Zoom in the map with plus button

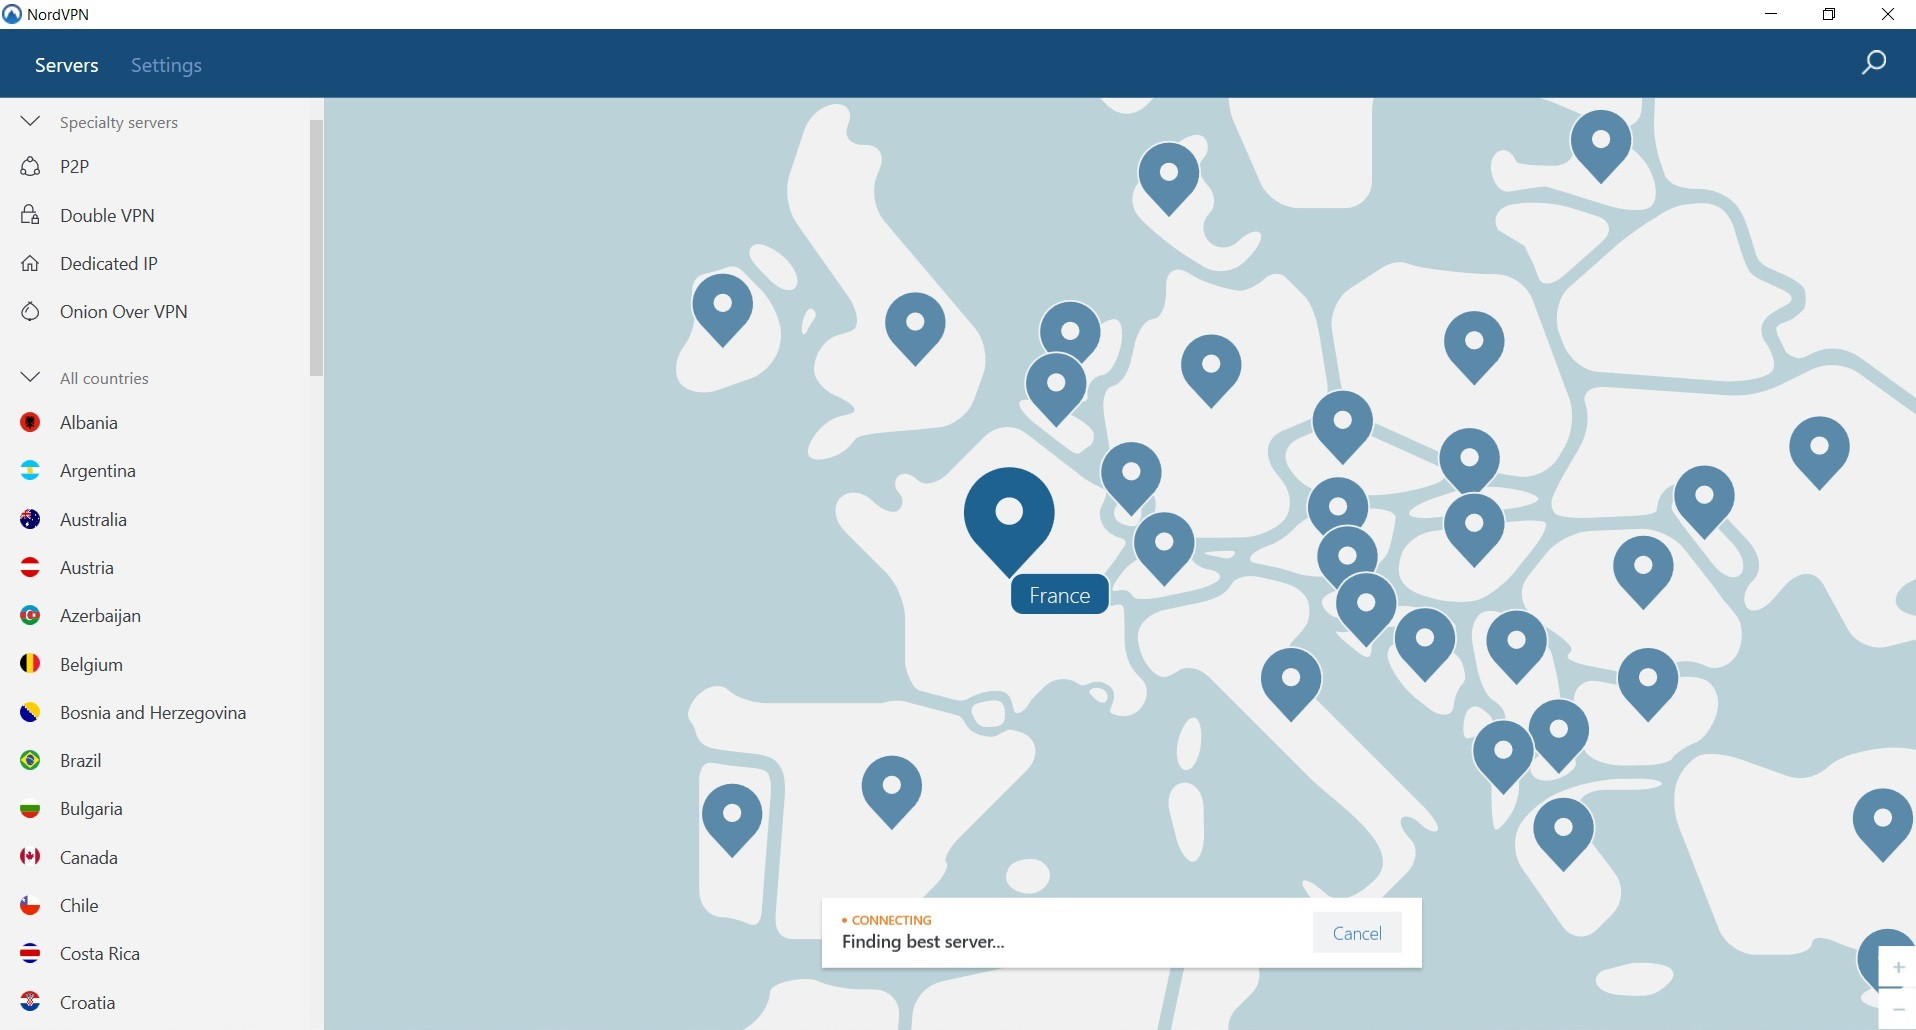click(x=1898, y=967)
